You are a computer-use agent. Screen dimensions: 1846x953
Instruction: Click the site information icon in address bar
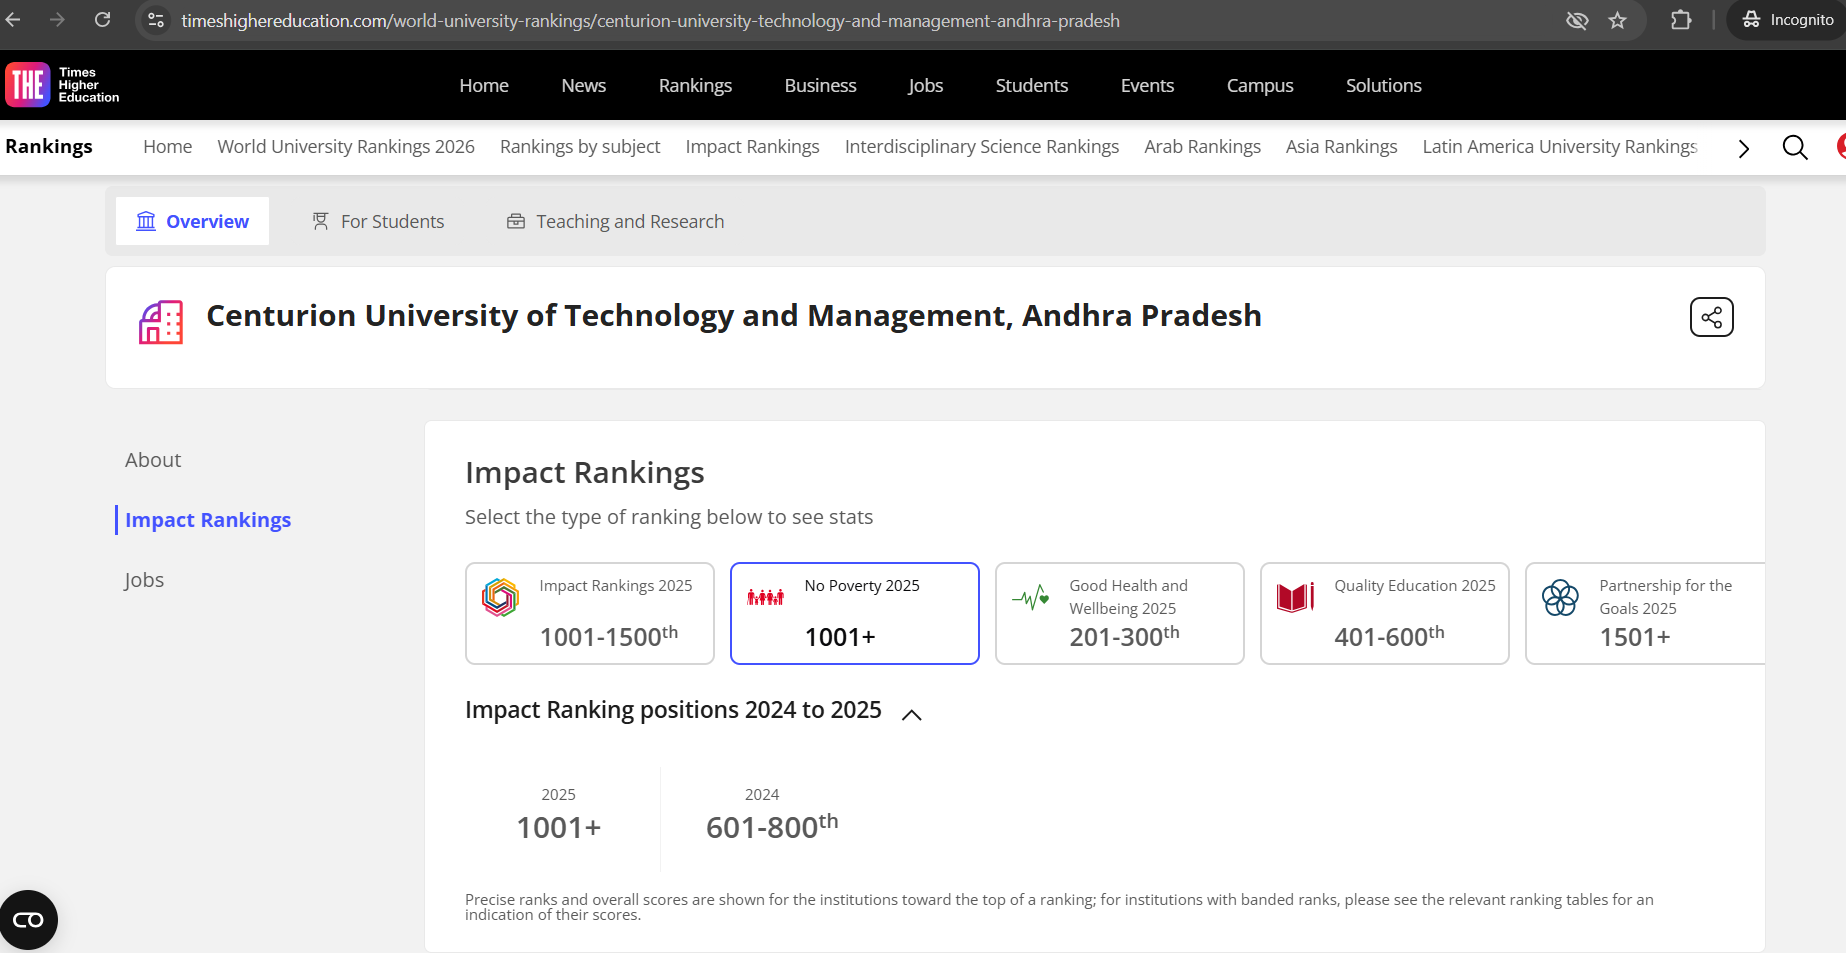[156, 20]
